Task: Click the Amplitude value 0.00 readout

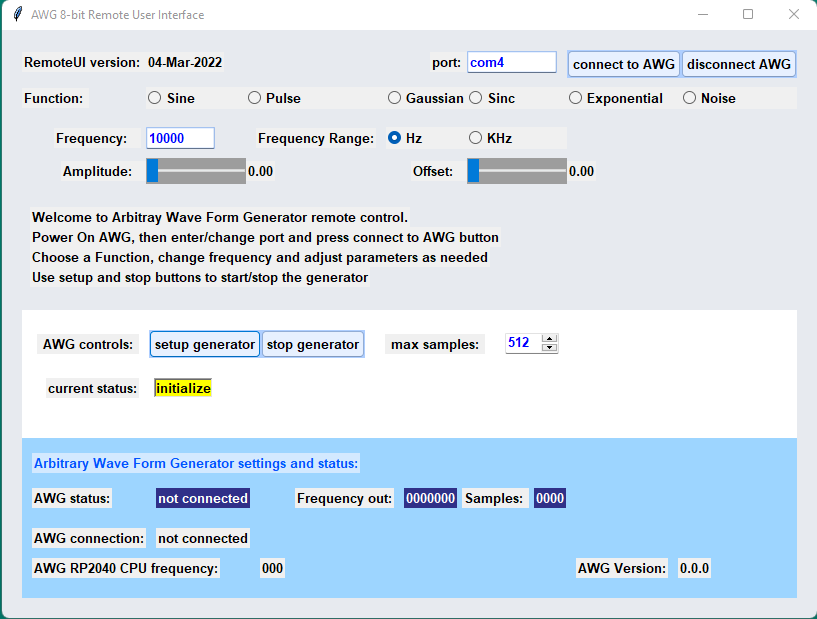Action: click(x=260, y=171)
